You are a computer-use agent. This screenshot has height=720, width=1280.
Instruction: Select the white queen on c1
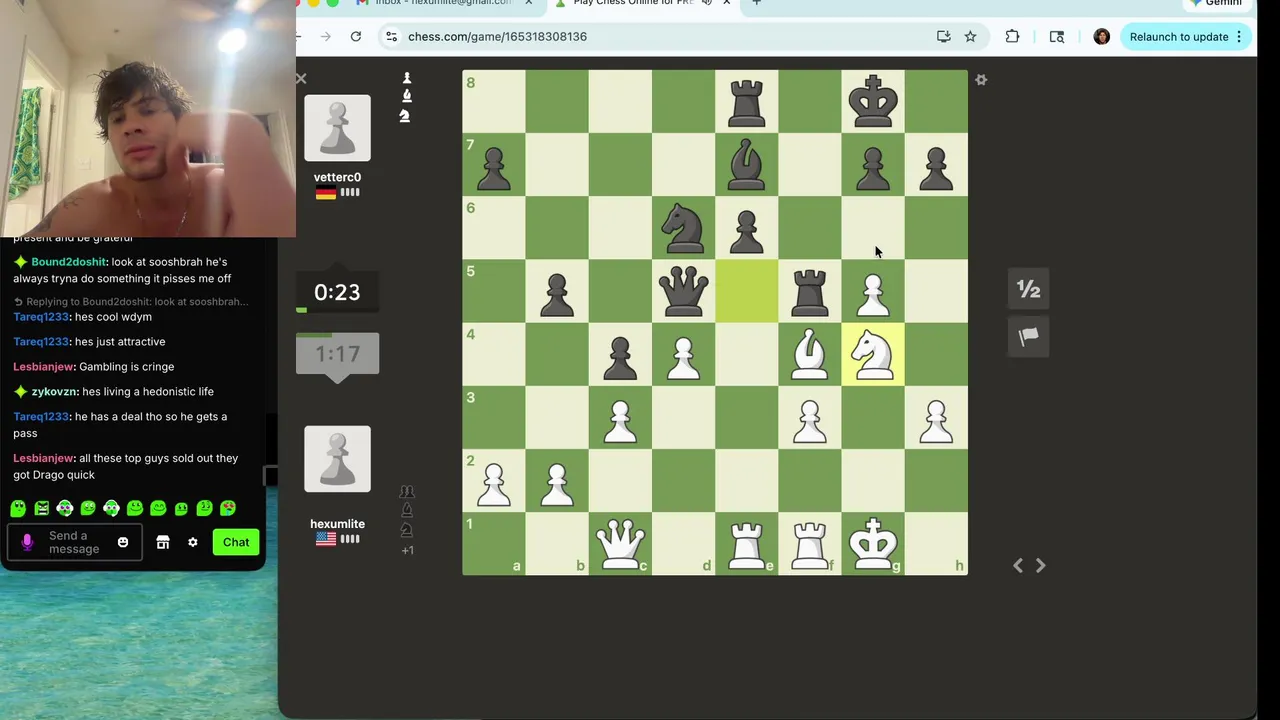[620, 544]
